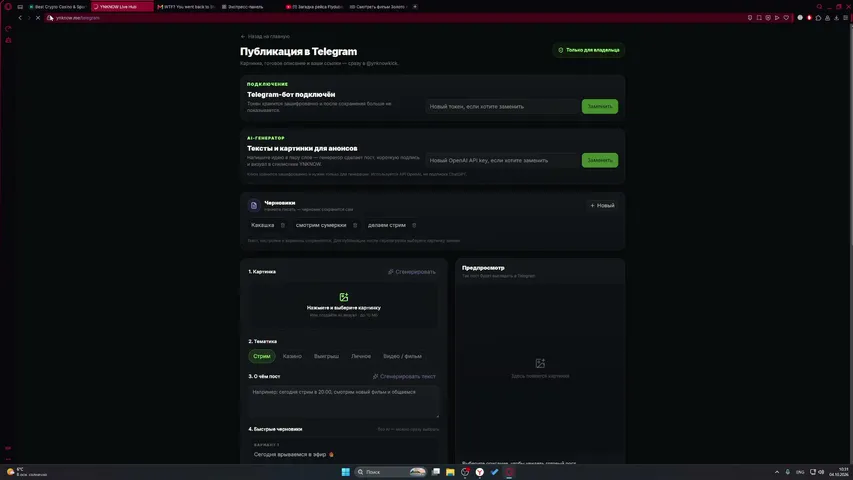Click the image upload icon
This screenshot has height=480, width=853.
pyautogui.click(x=344, y=297)
